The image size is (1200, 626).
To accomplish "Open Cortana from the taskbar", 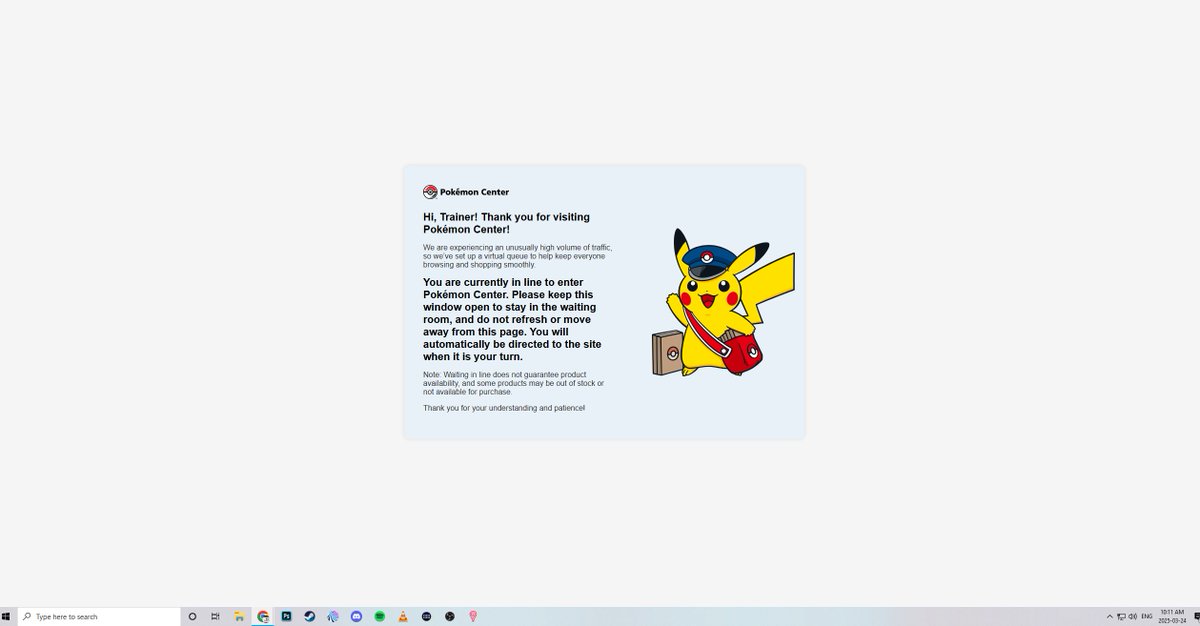I will [x=191, y=616].
